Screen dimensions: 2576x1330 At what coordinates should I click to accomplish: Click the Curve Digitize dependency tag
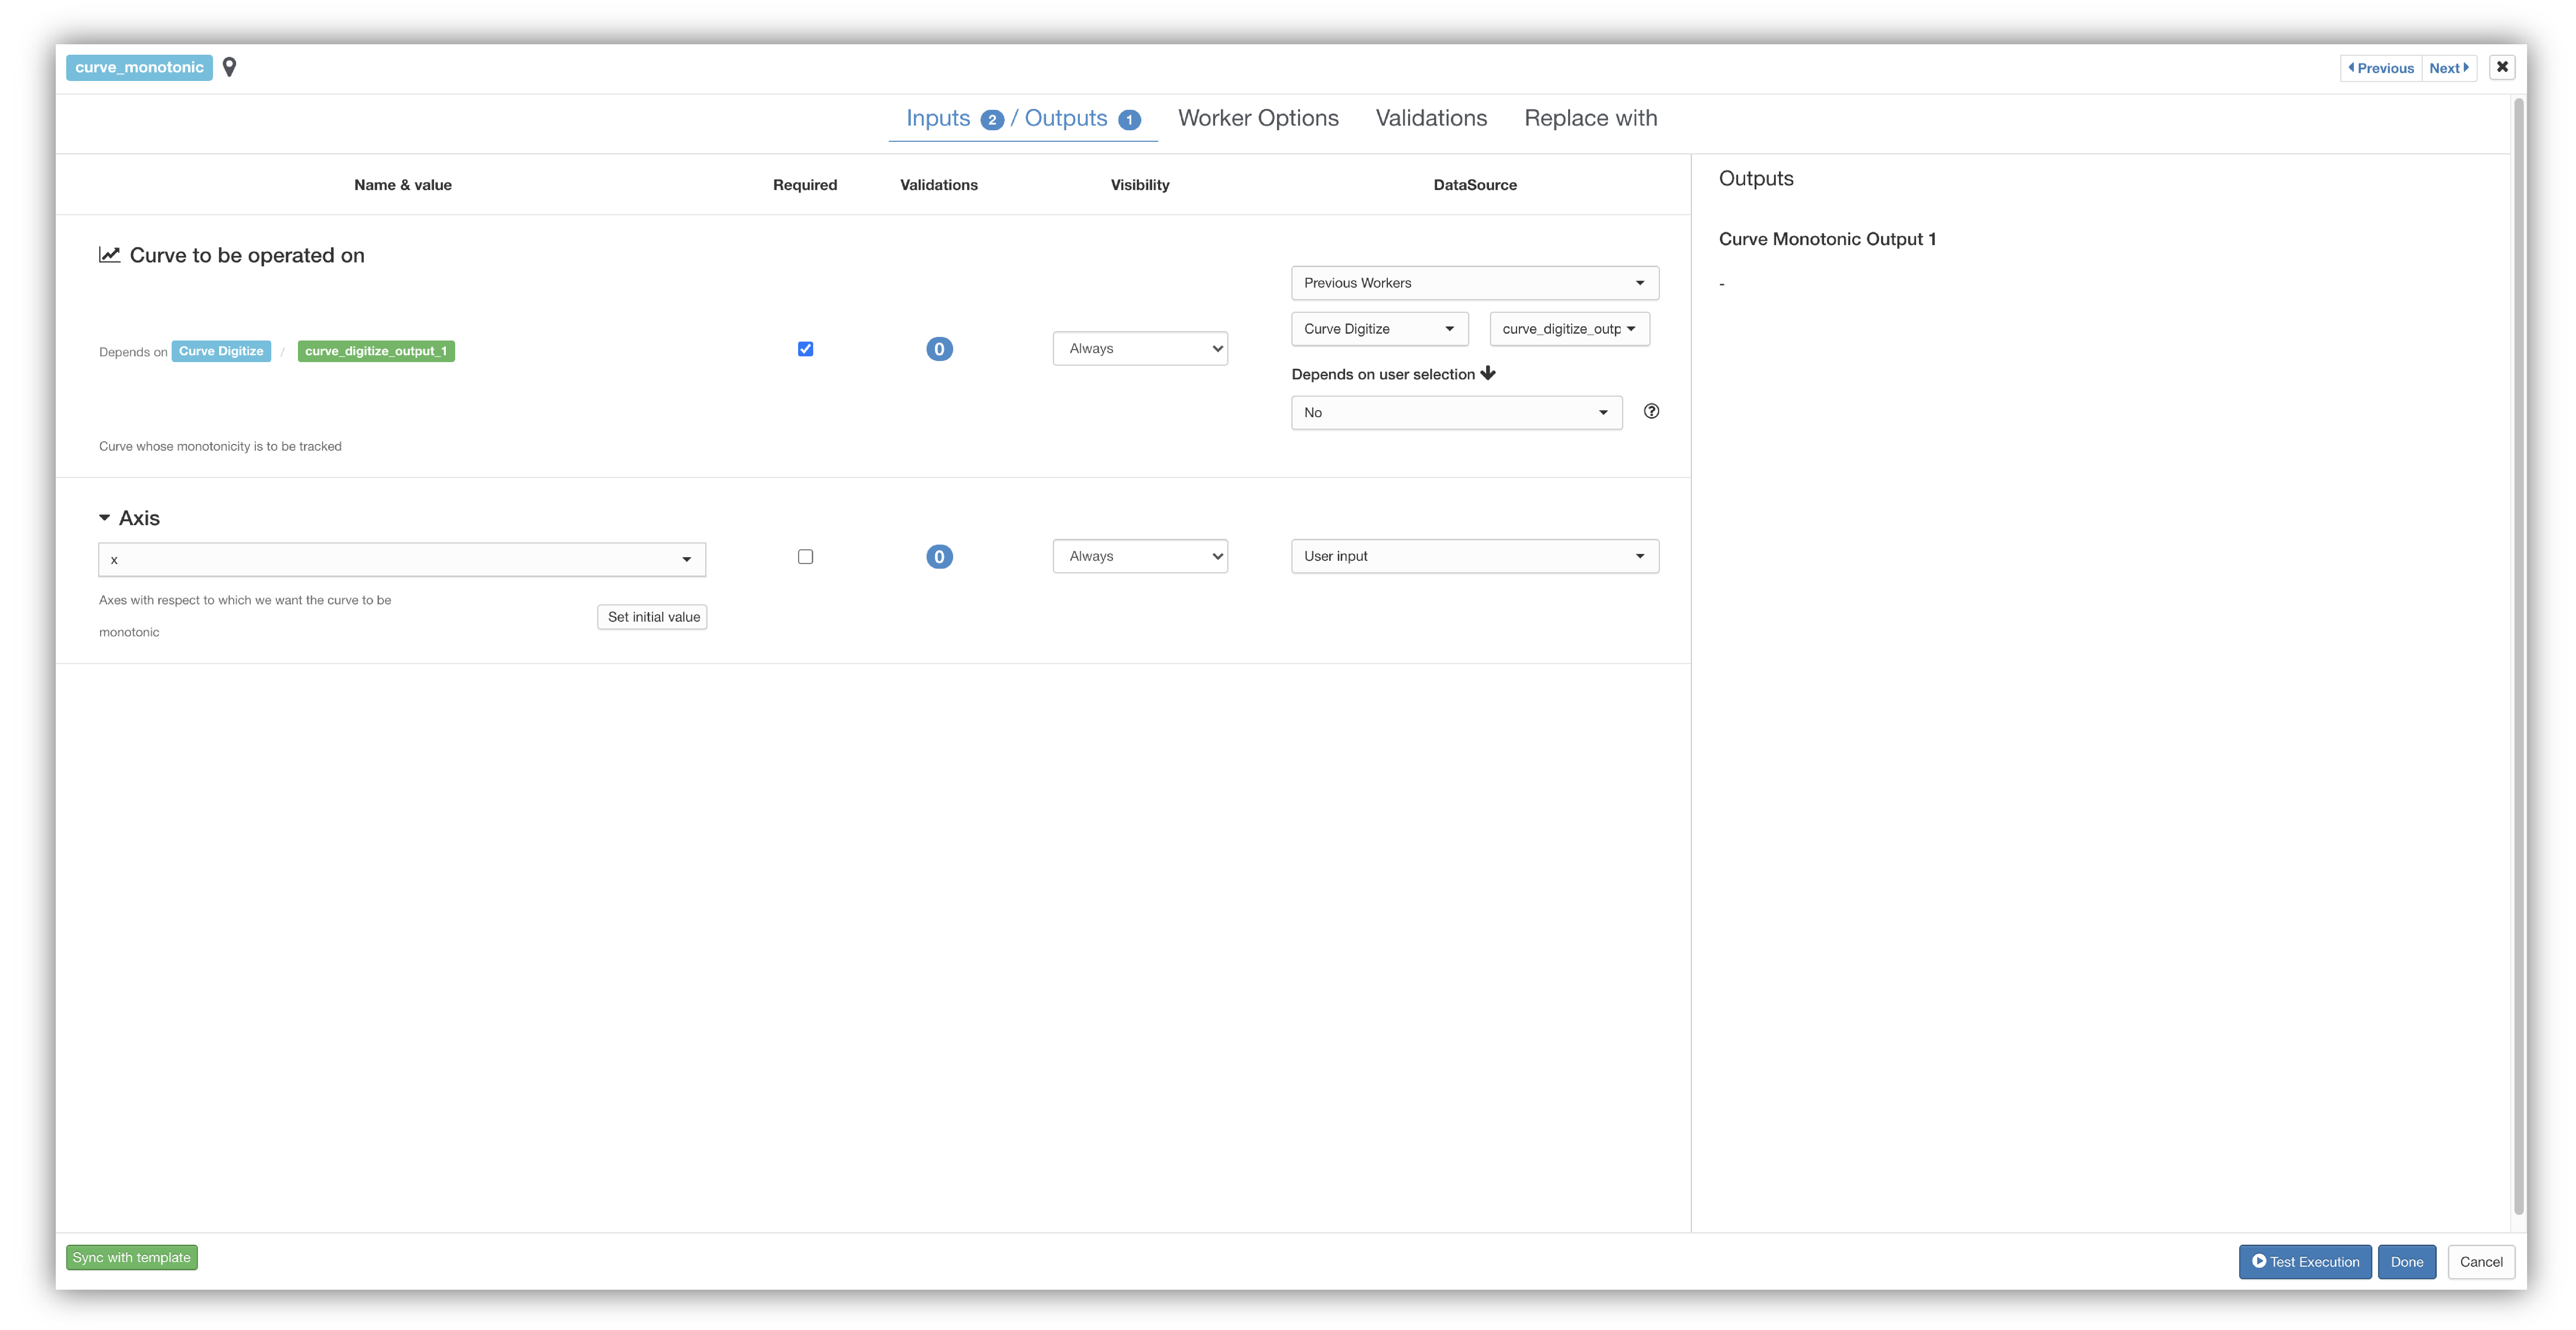(x=221, y=351)
